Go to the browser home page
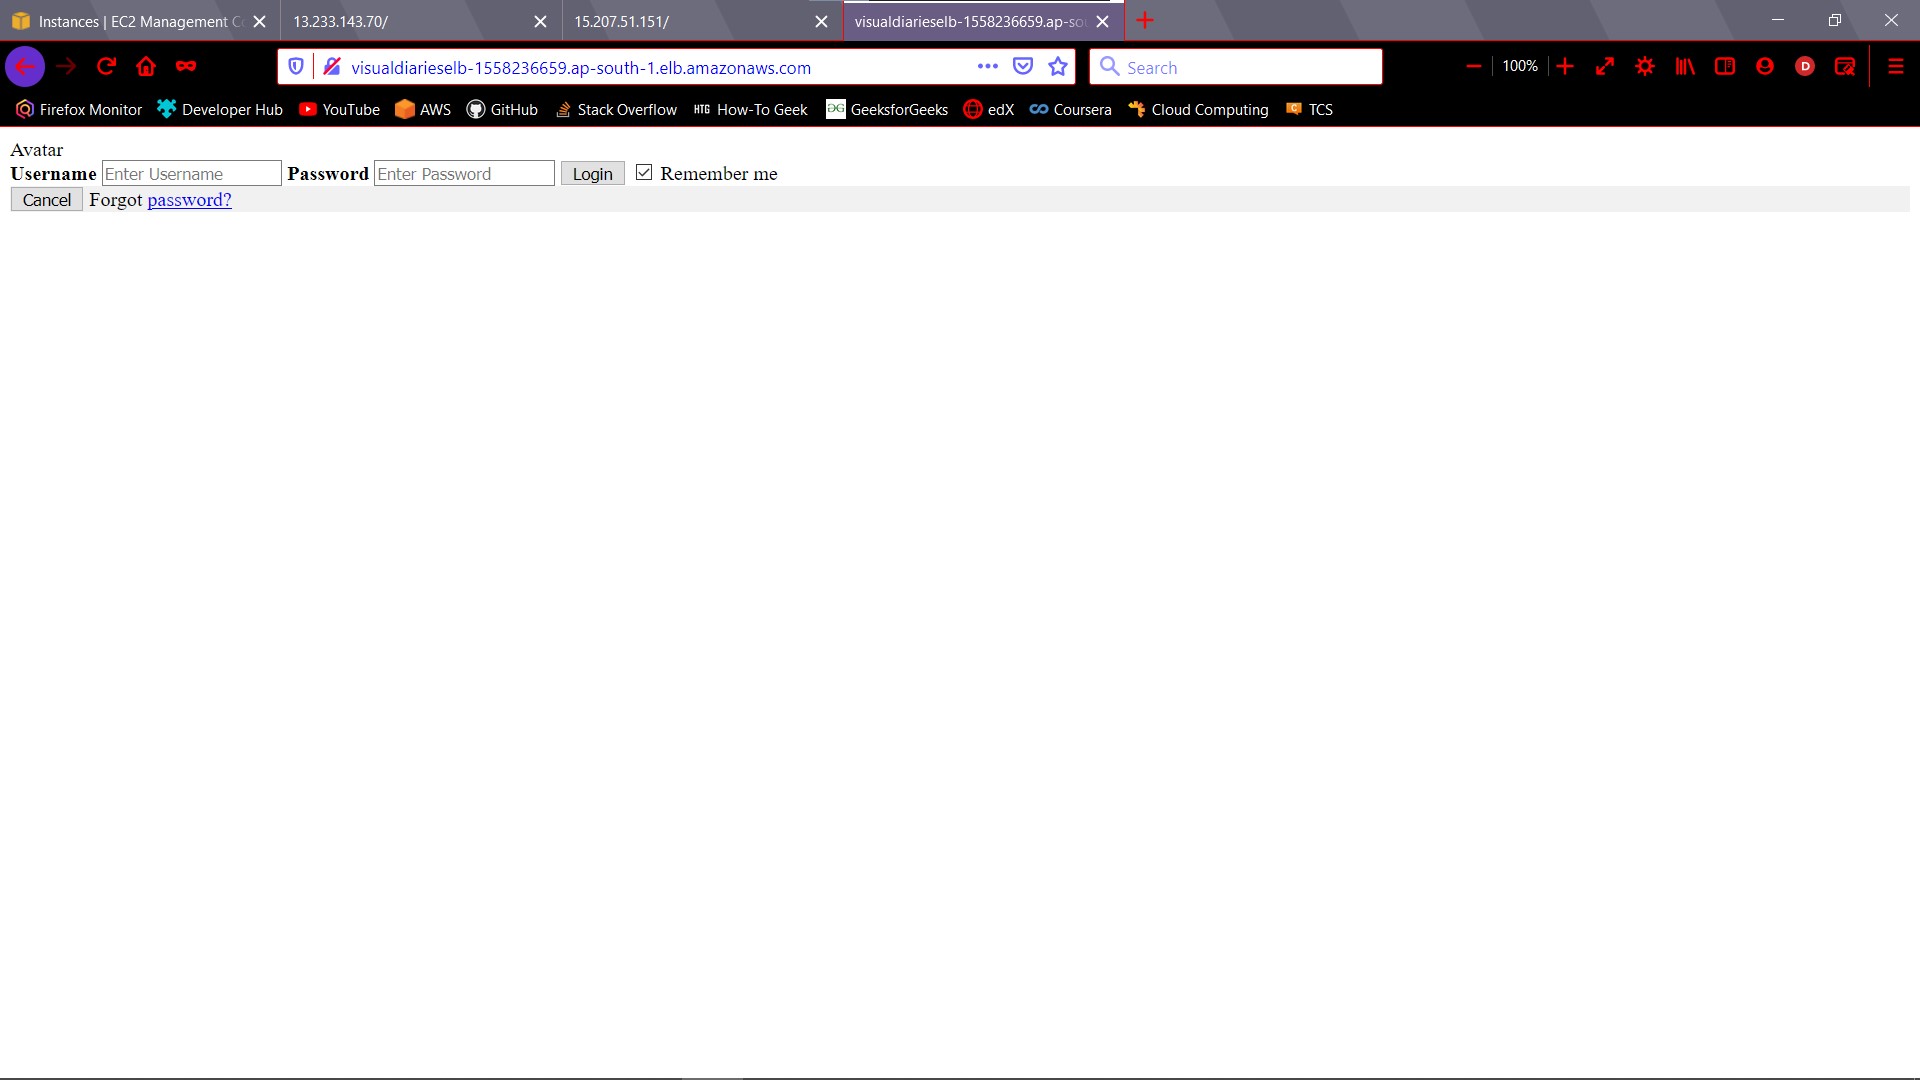Screen dimensions: 1920x1080 click(x=146, y=67)
